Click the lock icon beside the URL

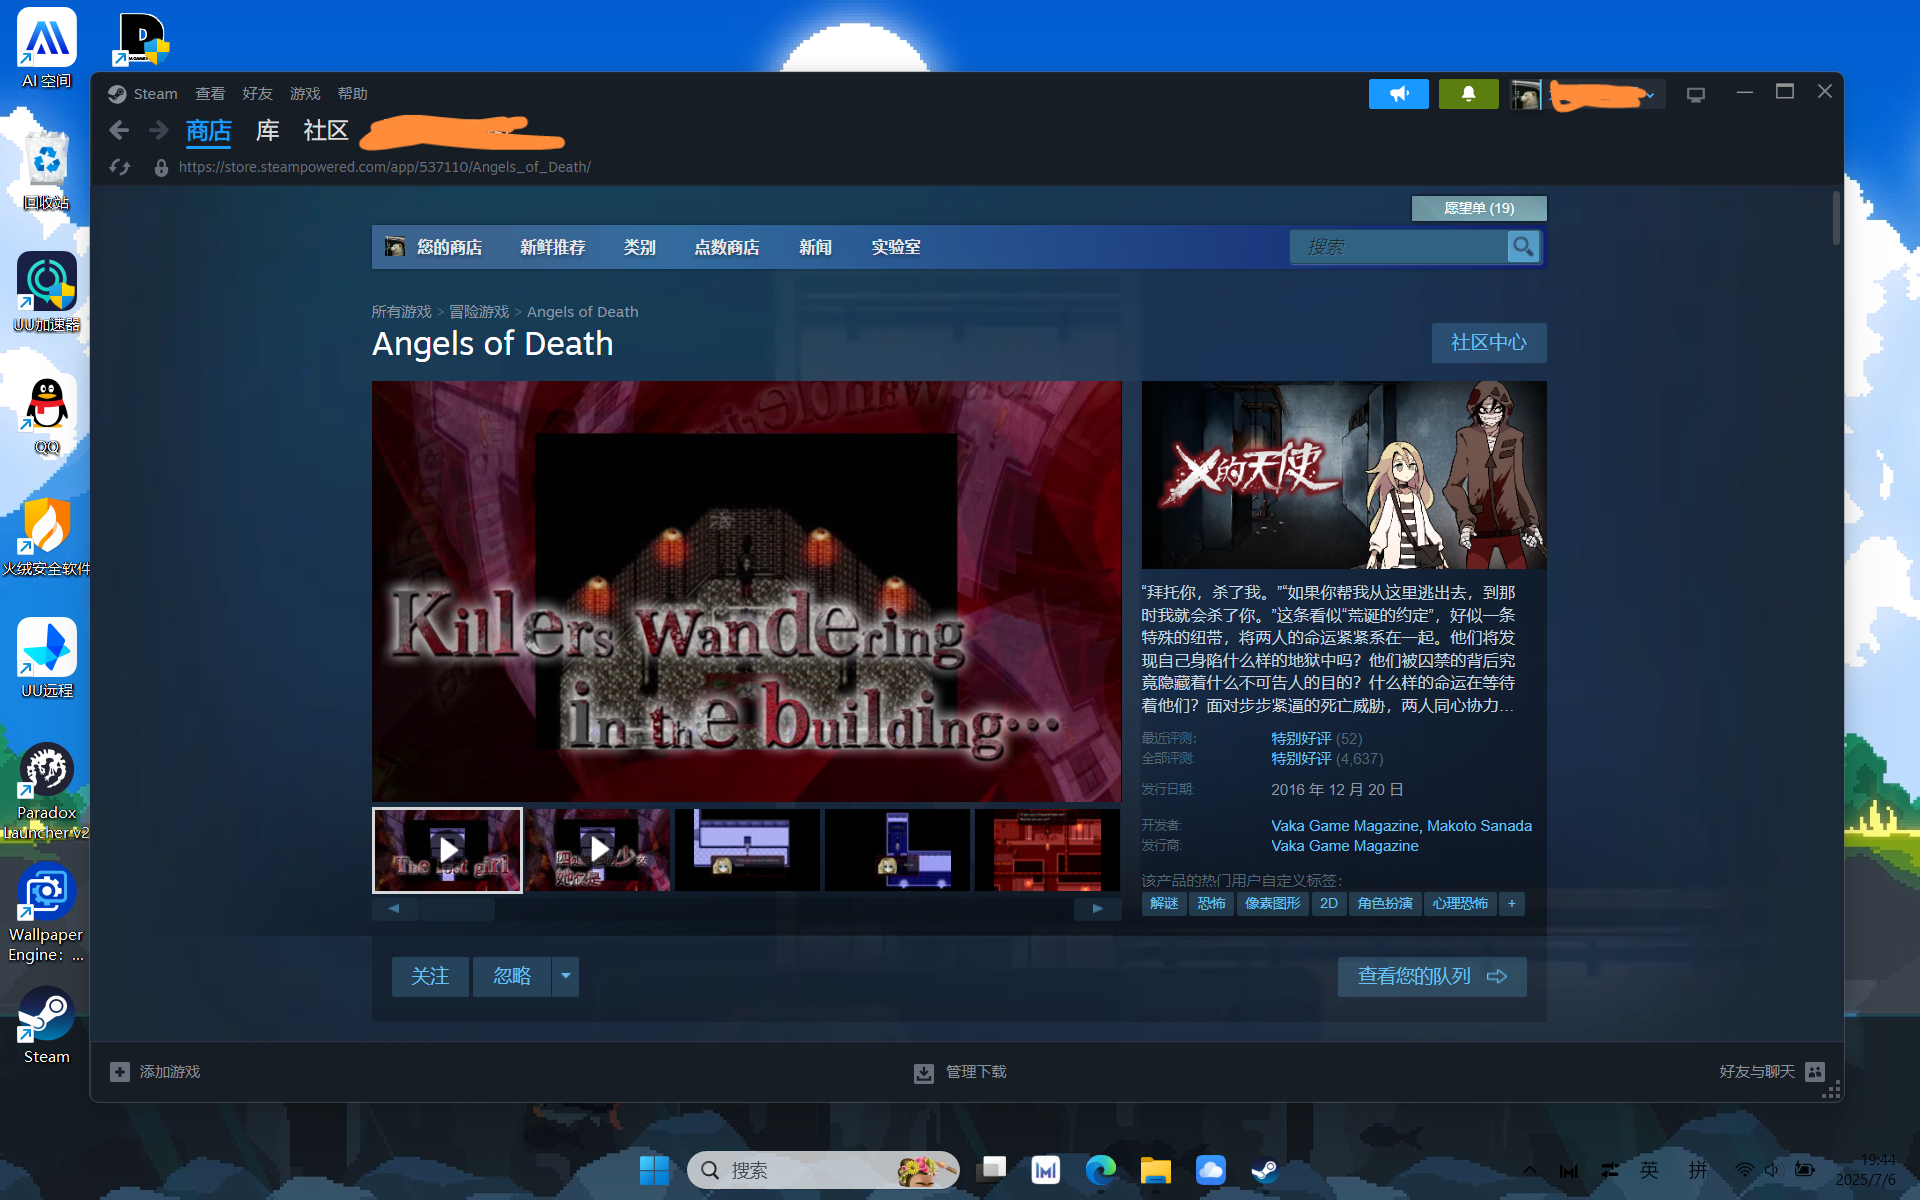coord(161,167)
